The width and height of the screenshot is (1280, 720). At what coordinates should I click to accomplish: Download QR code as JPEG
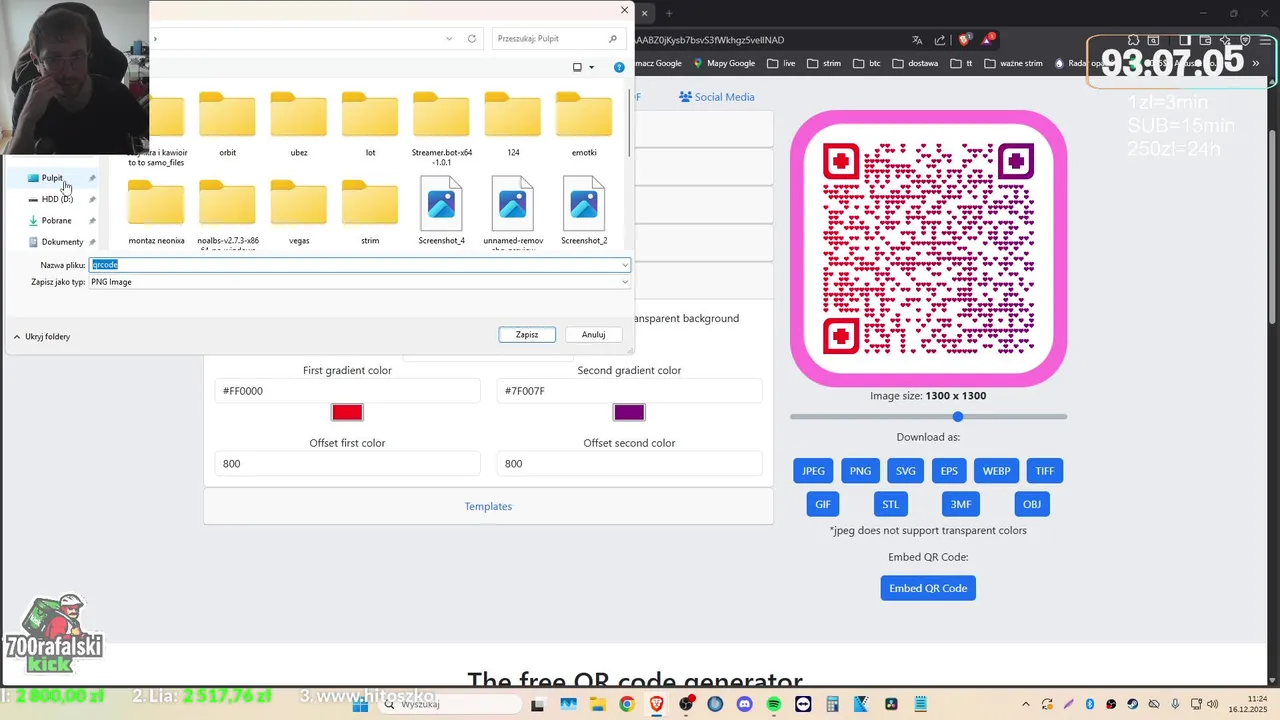pyautogui.click(x=813, y=471)
